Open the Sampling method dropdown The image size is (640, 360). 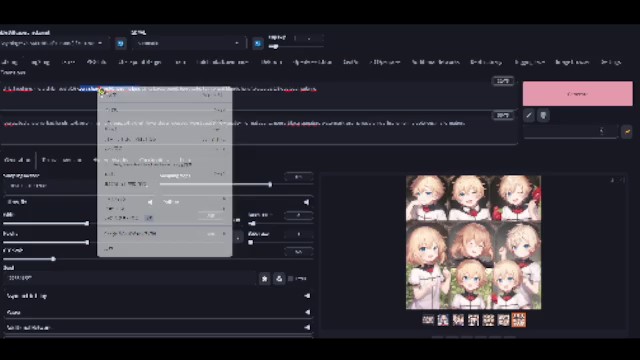point(49,186)
